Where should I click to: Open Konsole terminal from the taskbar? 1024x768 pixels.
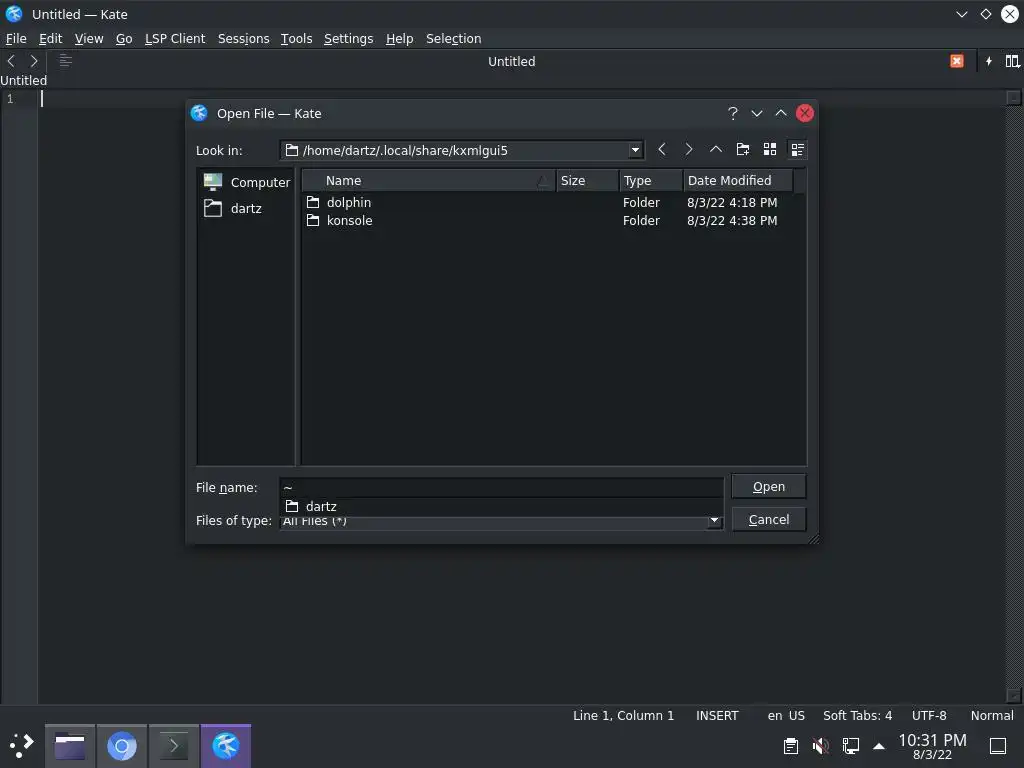[174, 745]
